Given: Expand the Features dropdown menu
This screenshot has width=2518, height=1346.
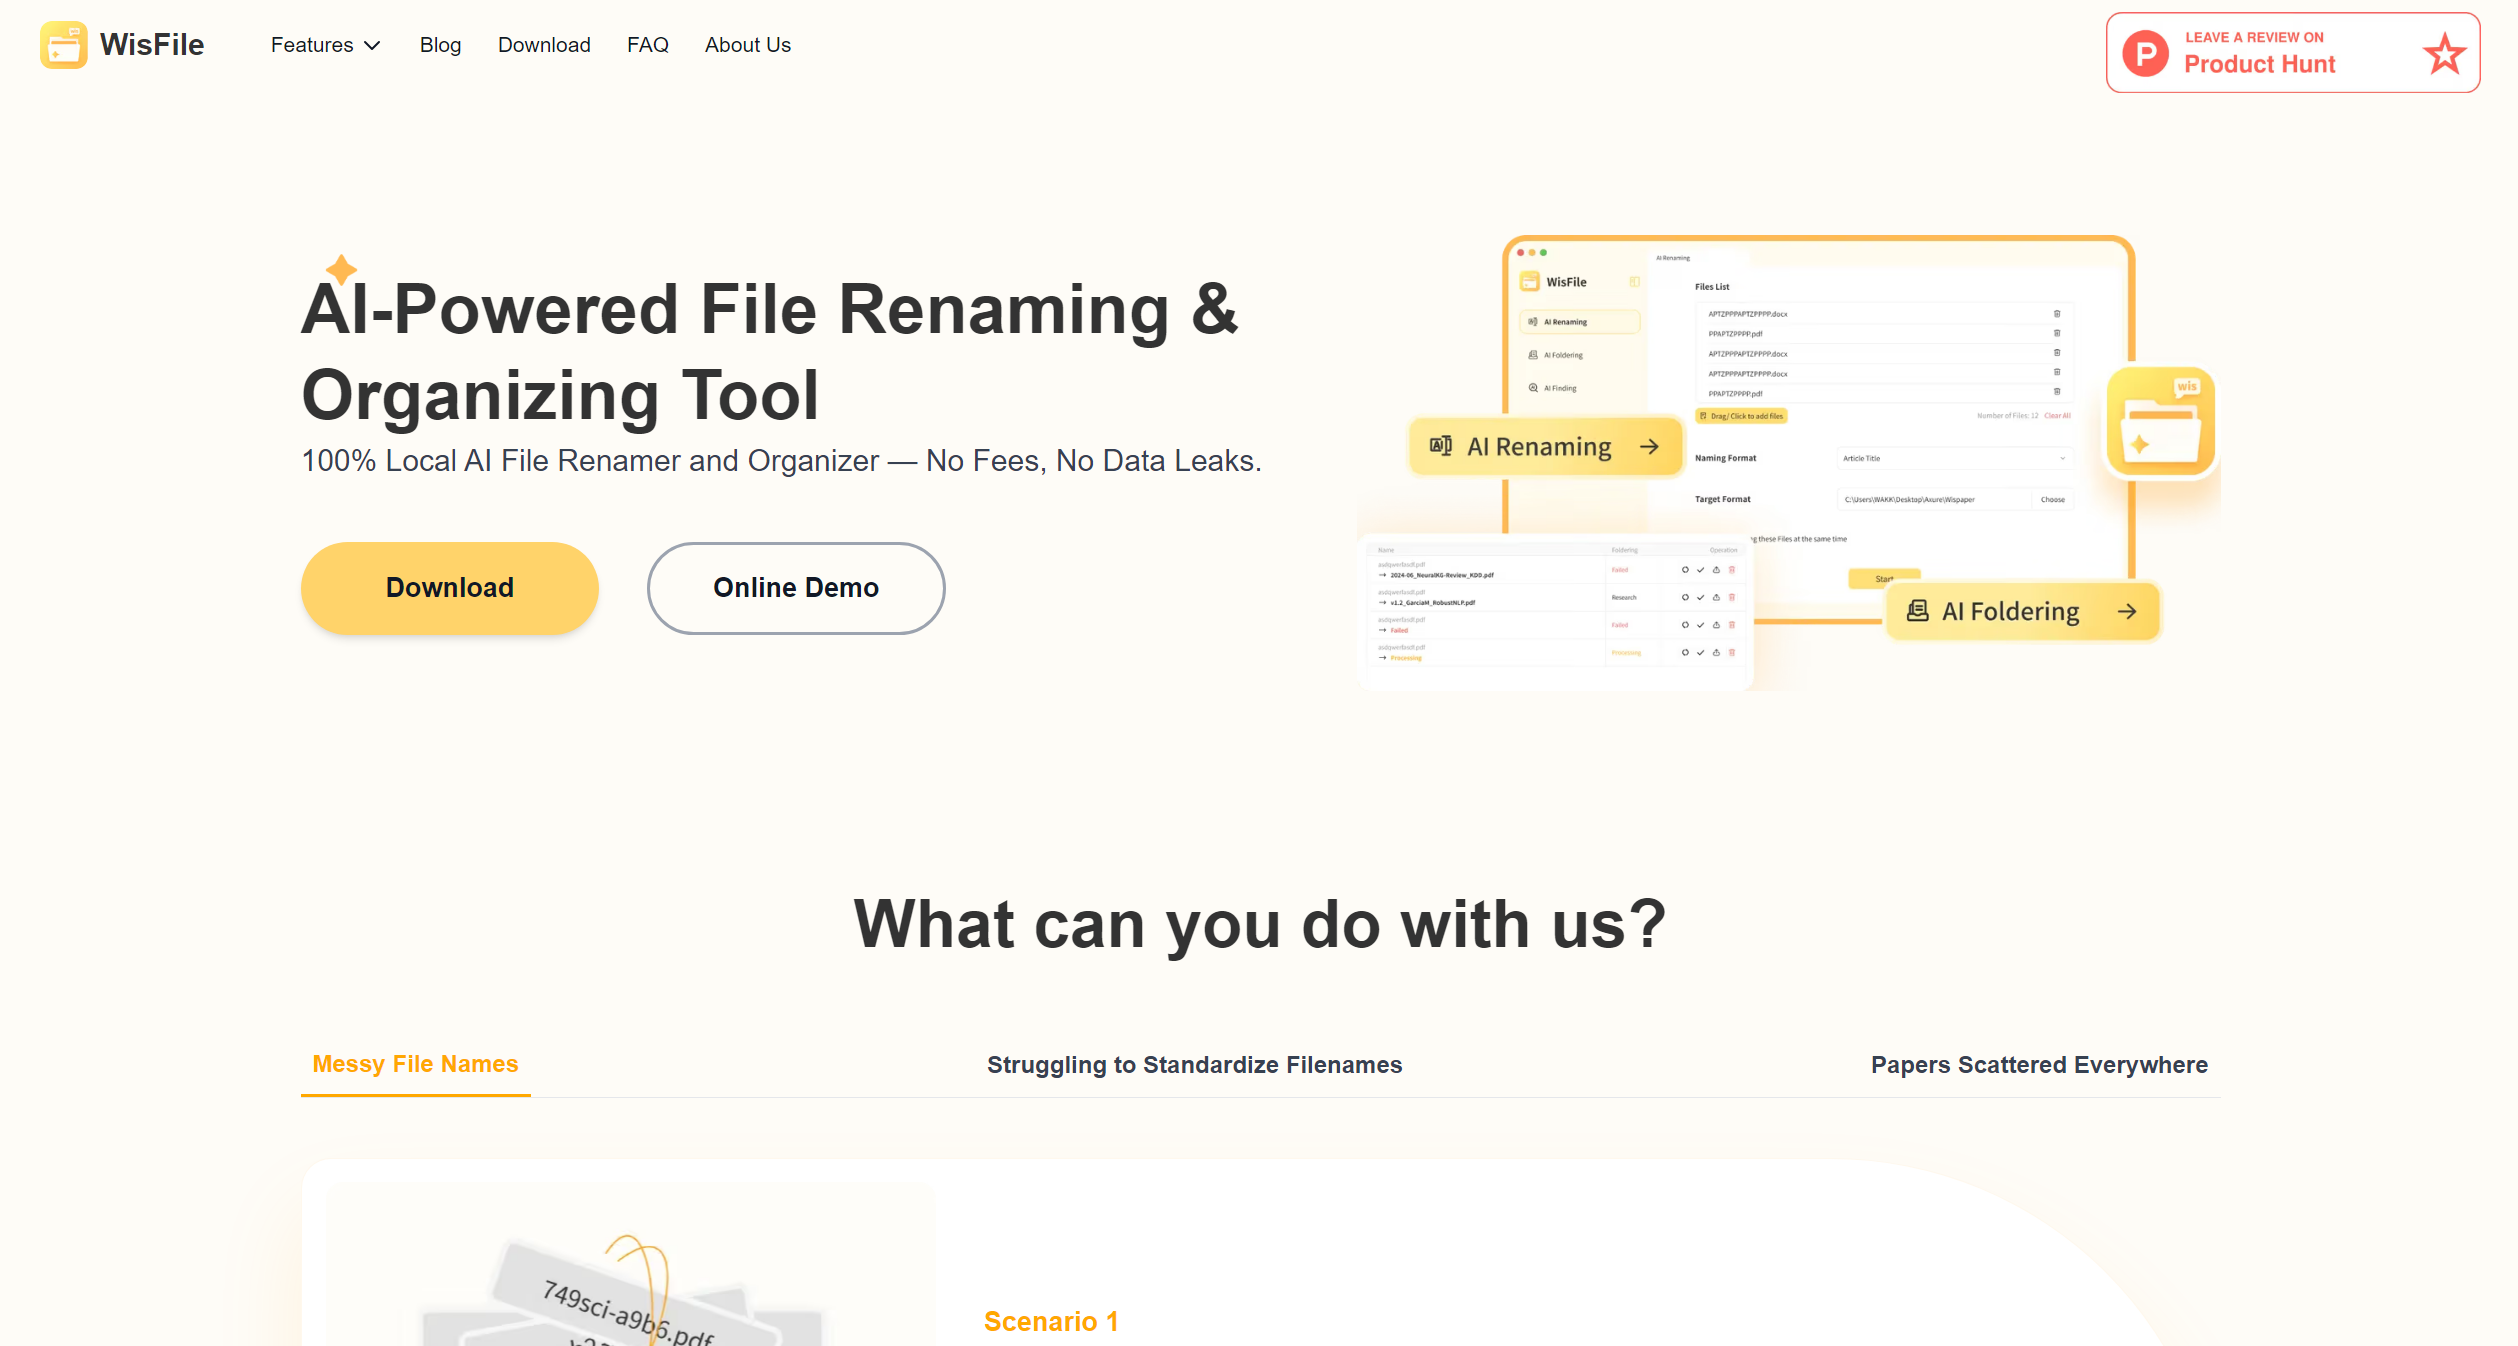Looking at the screenshot, I should coord(325,45).
